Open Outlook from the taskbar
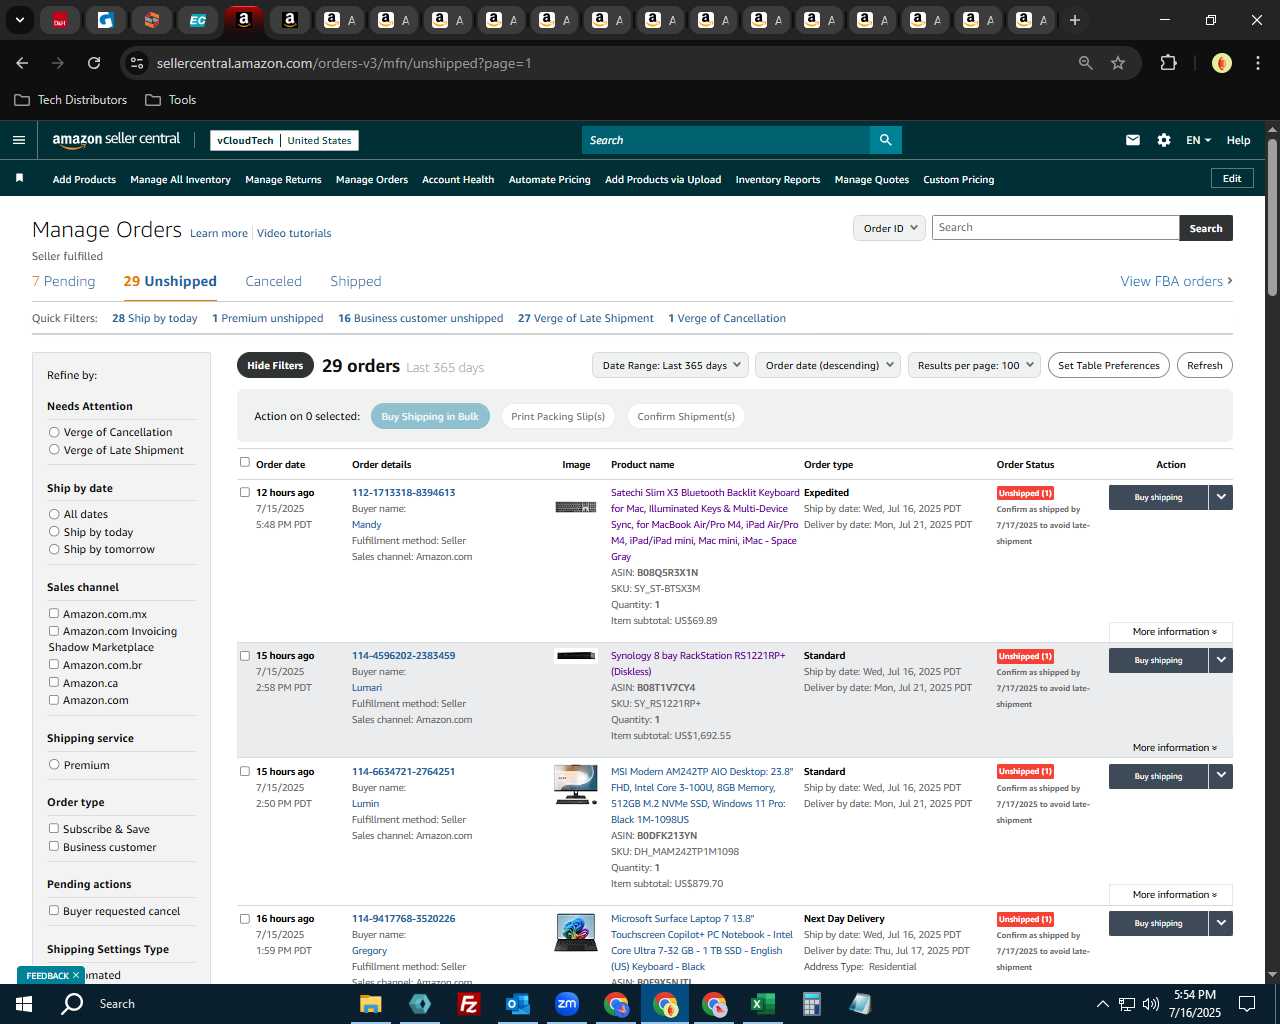Screen dimensions: 1280x1024 pos(517,1004)
